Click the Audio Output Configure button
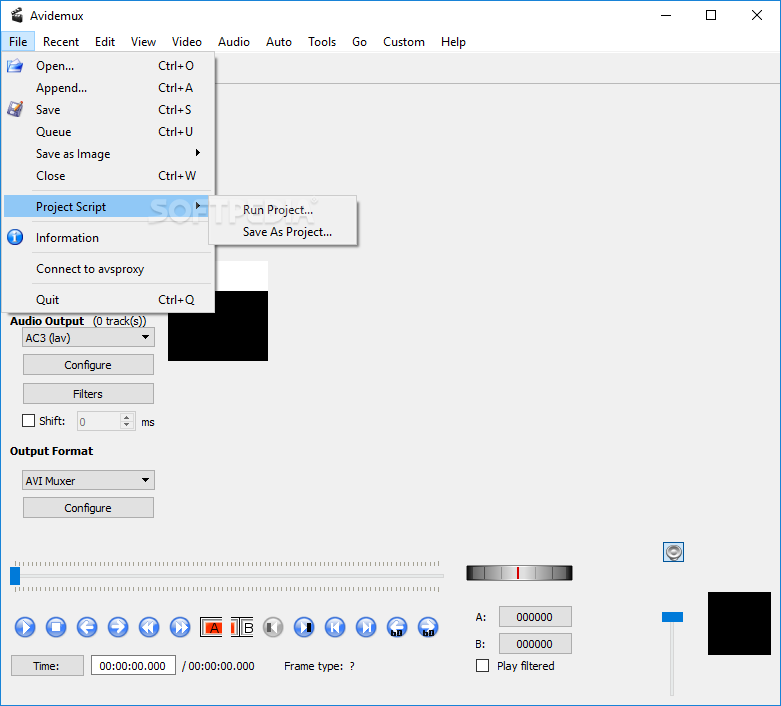The height and width of the screenshot is (706, 781). tap(88, 365)
